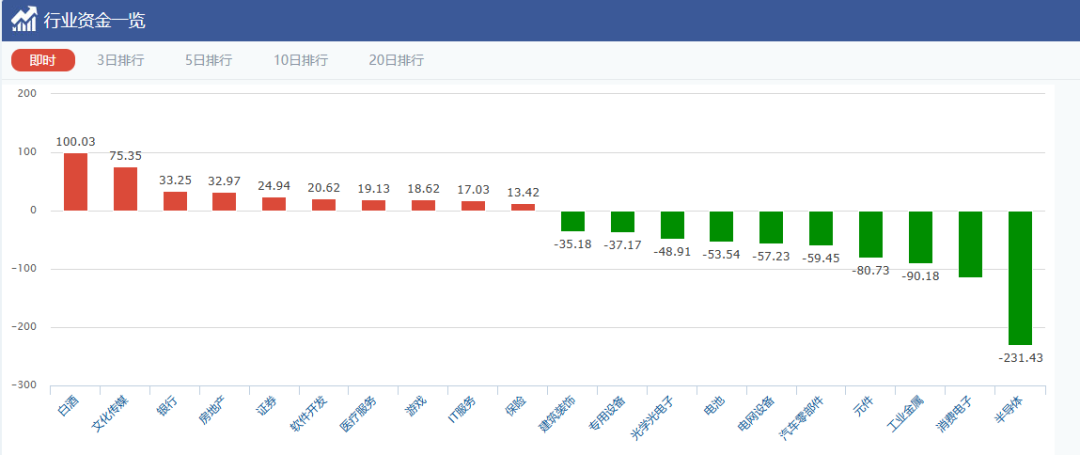Screen dimensions: 1080x455
Task: Click the 20.62 value label
Action: point(324,187)
